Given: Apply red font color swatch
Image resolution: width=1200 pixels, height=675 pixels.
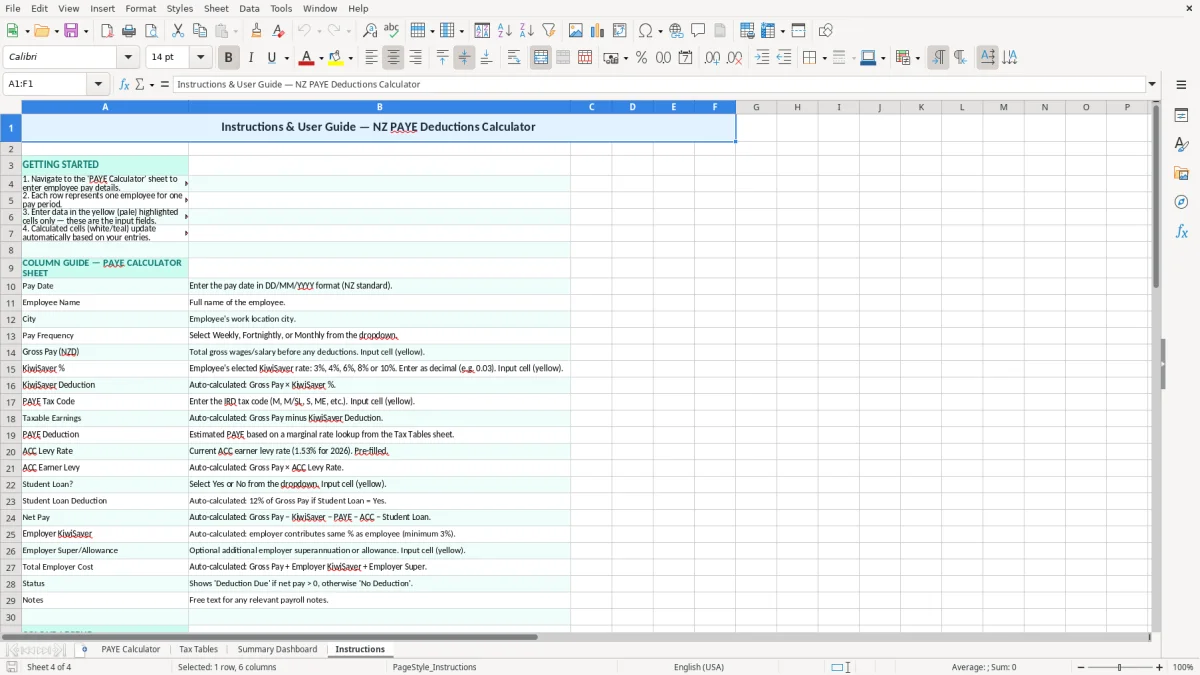Looking at the screenshot, I should [x=306, y=58].
